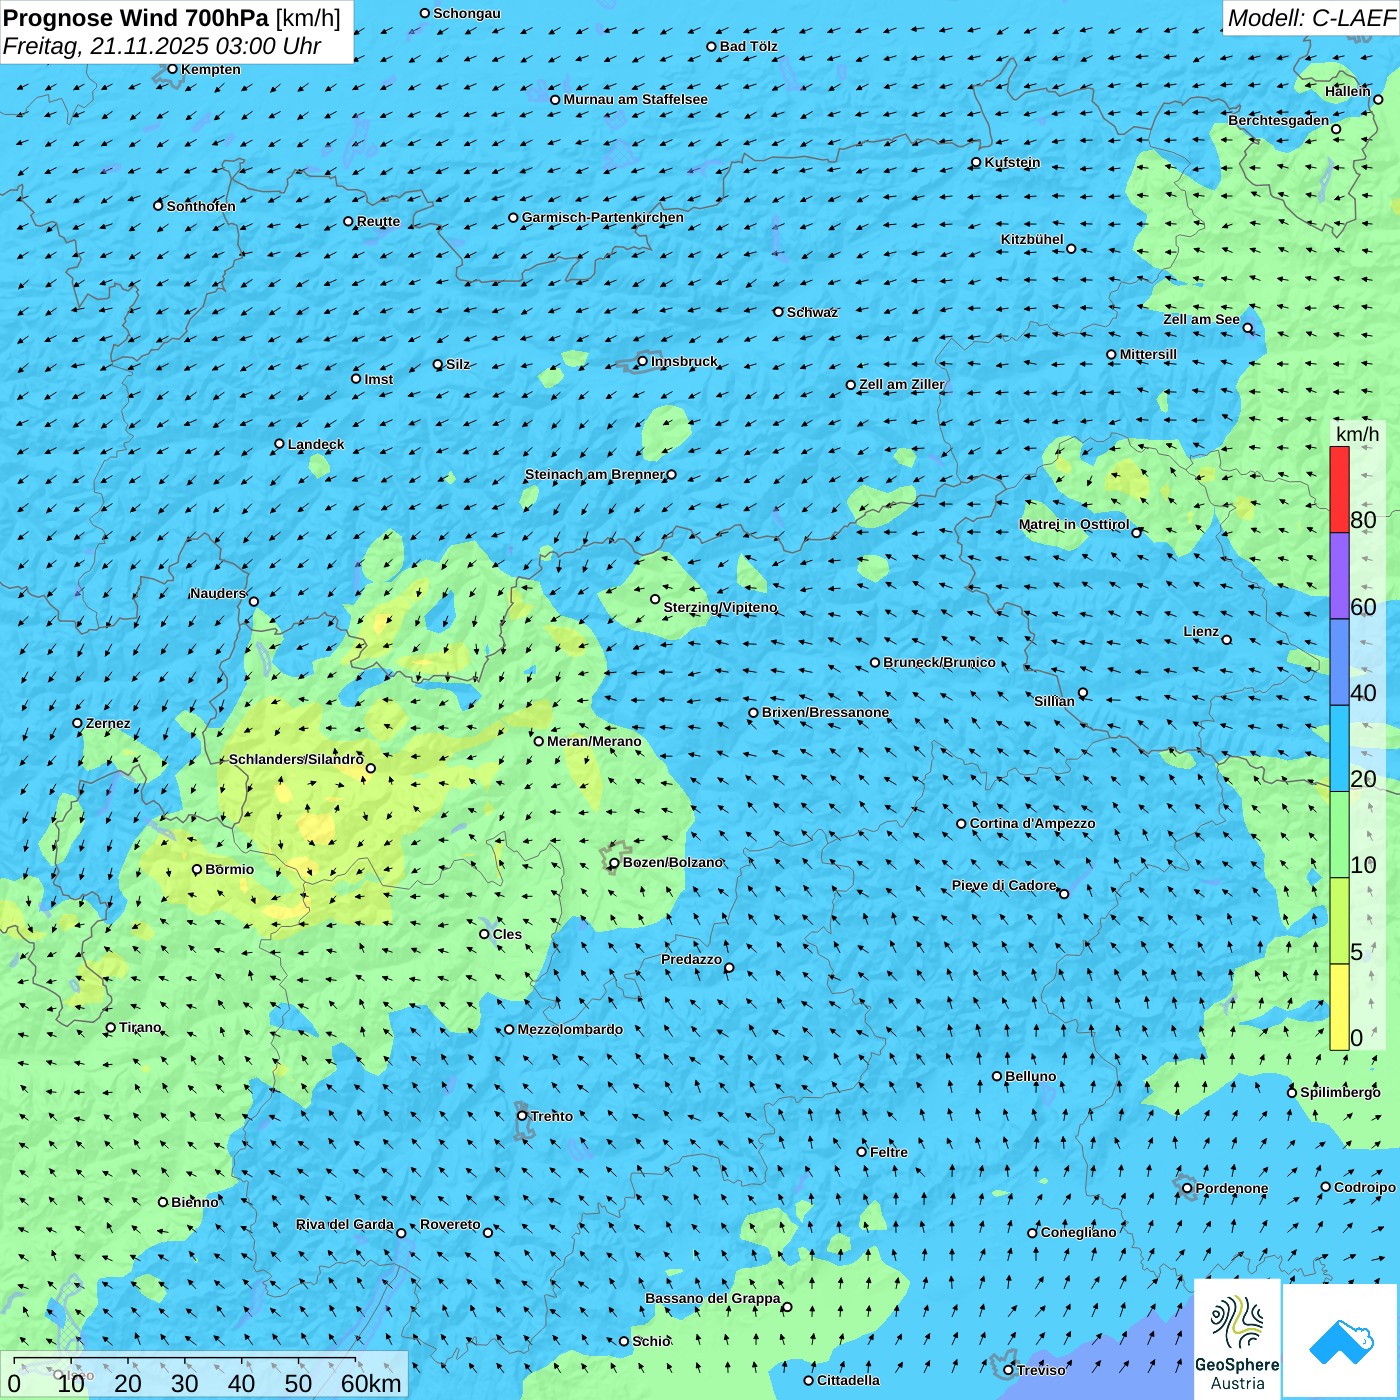
Task: Click the Nauders location dot
Action: 254,601
